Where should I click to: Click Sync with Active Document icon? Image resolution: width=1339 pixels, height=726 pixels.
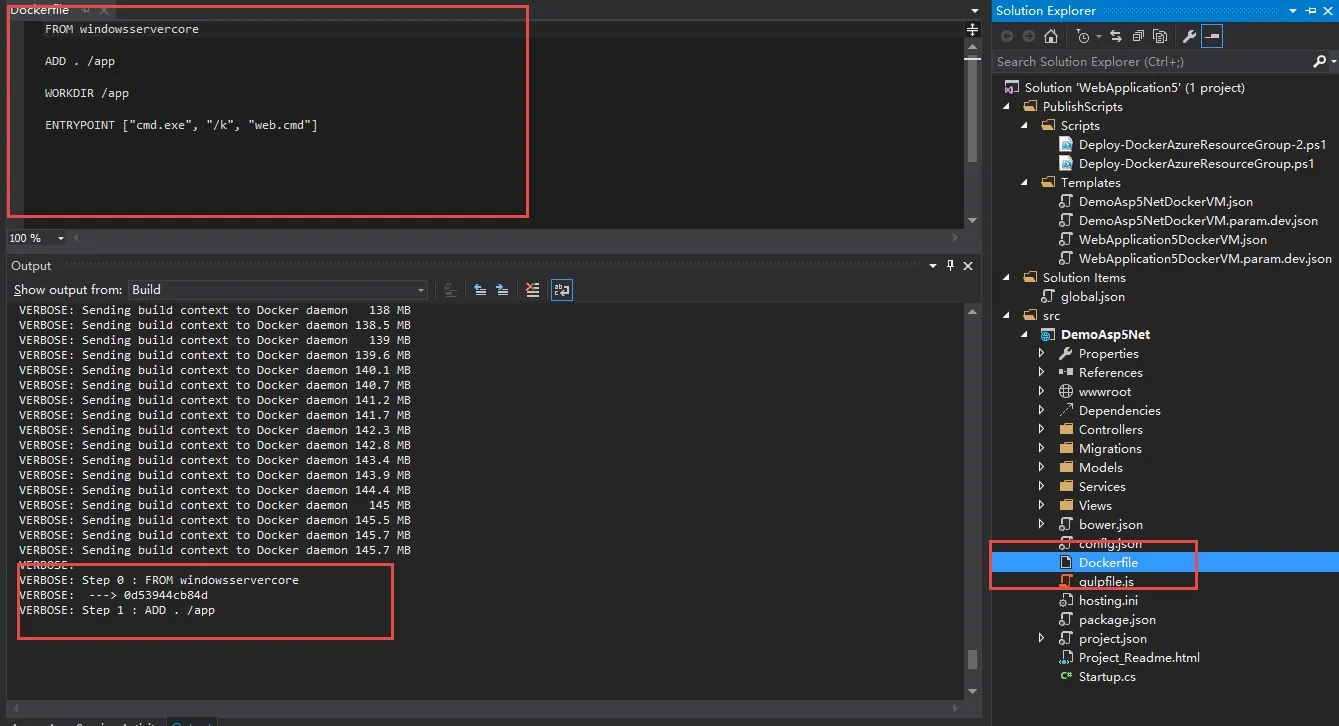point(1116,37)
